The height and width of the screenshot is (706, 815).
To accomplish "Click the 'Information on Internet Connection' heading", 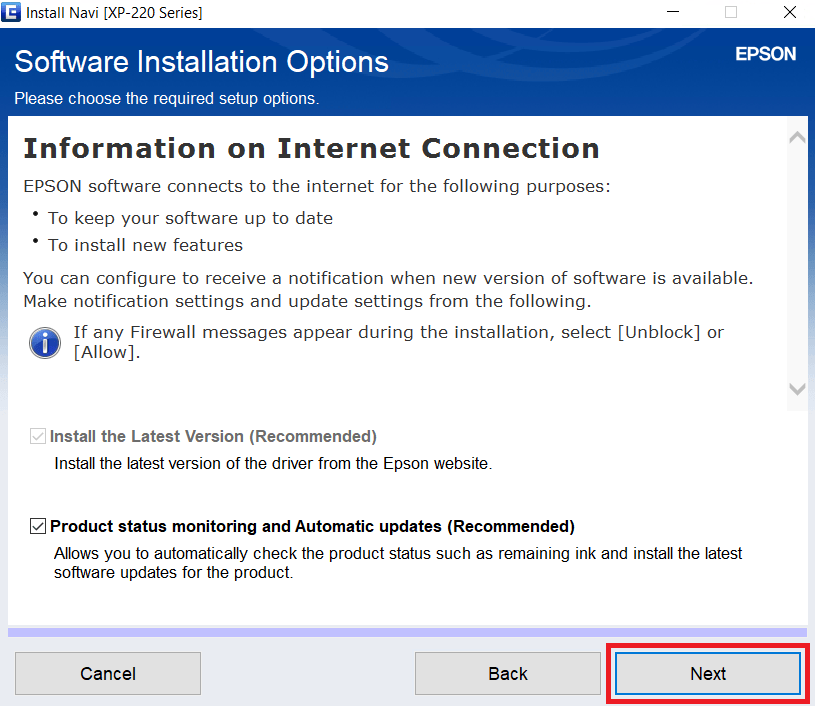I will coord(311,148).
